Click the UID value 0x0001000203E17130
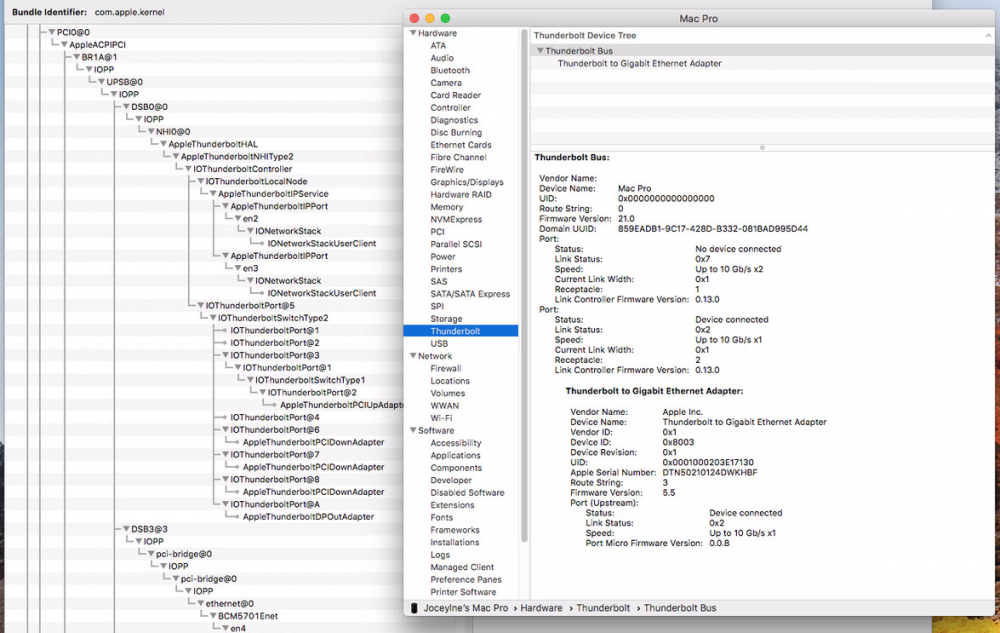 pos(707,463)
